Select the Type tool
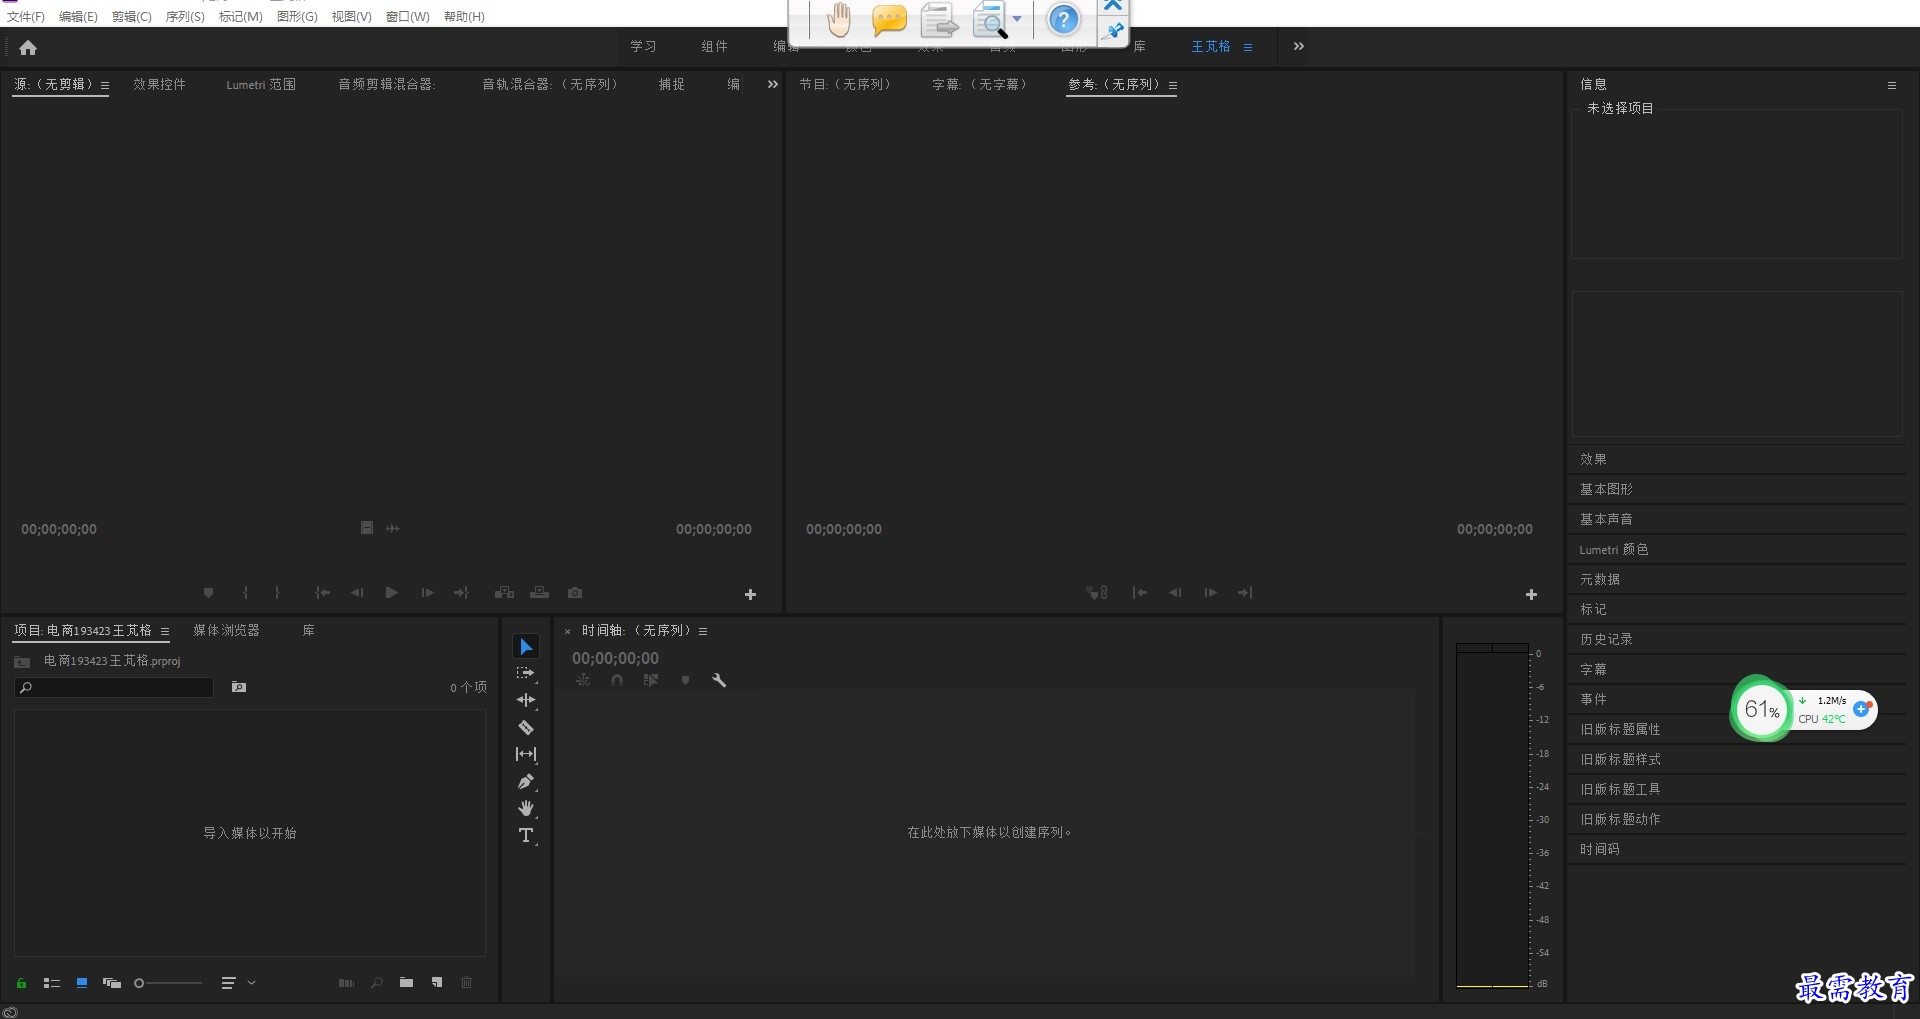This screenshot has height=1019, width=1920. tap(526, 835)
